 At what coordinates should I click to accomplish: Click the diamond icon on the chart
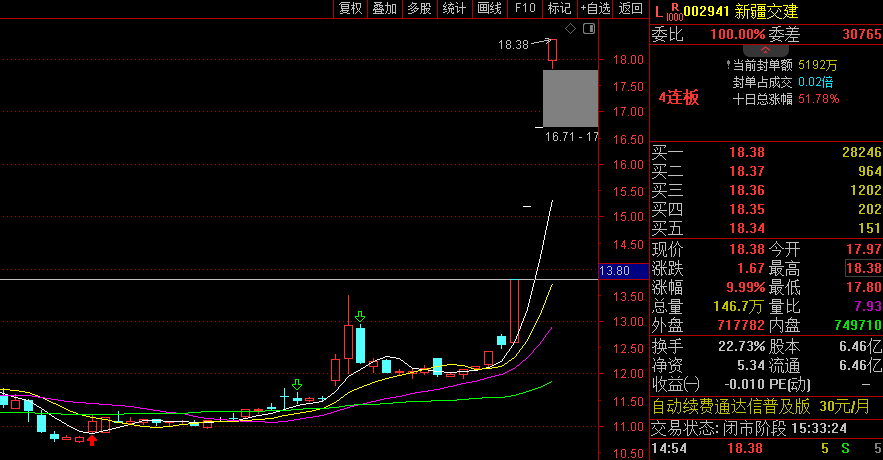click(x=570, y=29)
